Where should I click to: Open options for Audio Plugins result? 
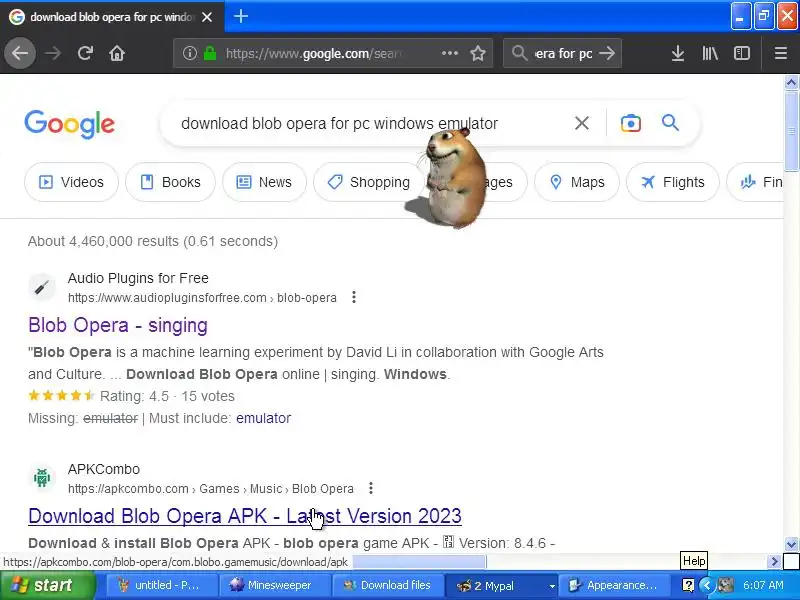354,297
